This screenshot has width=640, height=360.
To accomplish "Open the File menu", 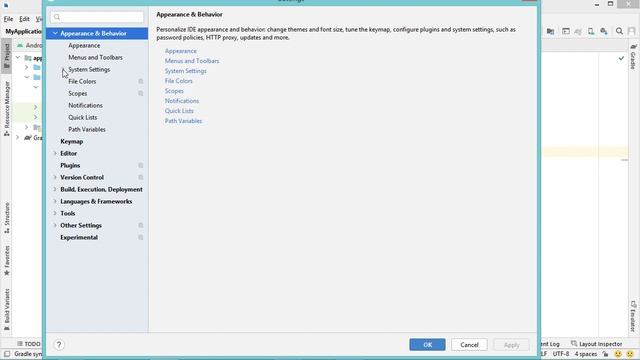I will 8,19.
